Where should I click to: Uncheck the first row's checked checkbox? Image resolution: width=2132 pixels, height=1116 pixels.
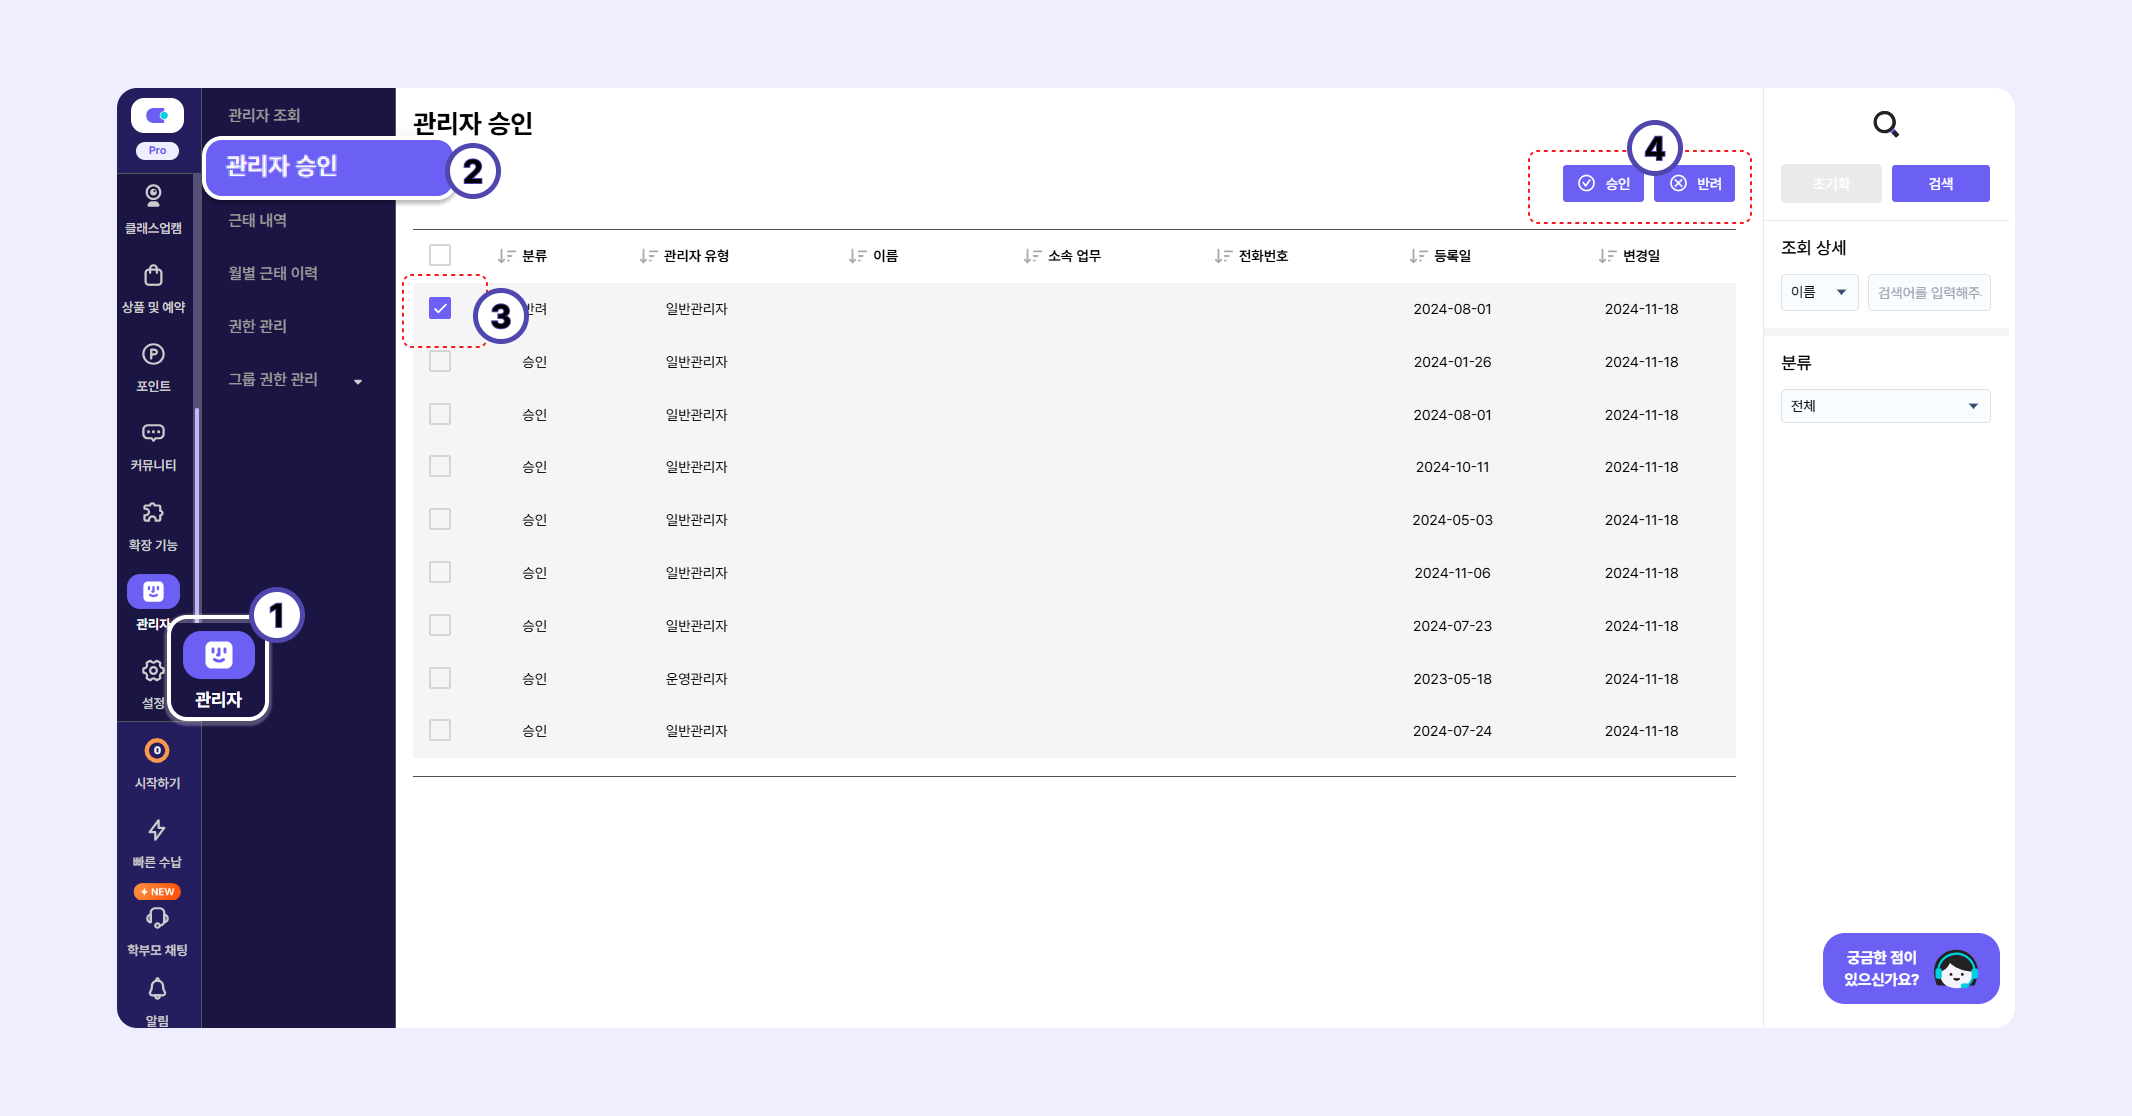click(440, 308)
